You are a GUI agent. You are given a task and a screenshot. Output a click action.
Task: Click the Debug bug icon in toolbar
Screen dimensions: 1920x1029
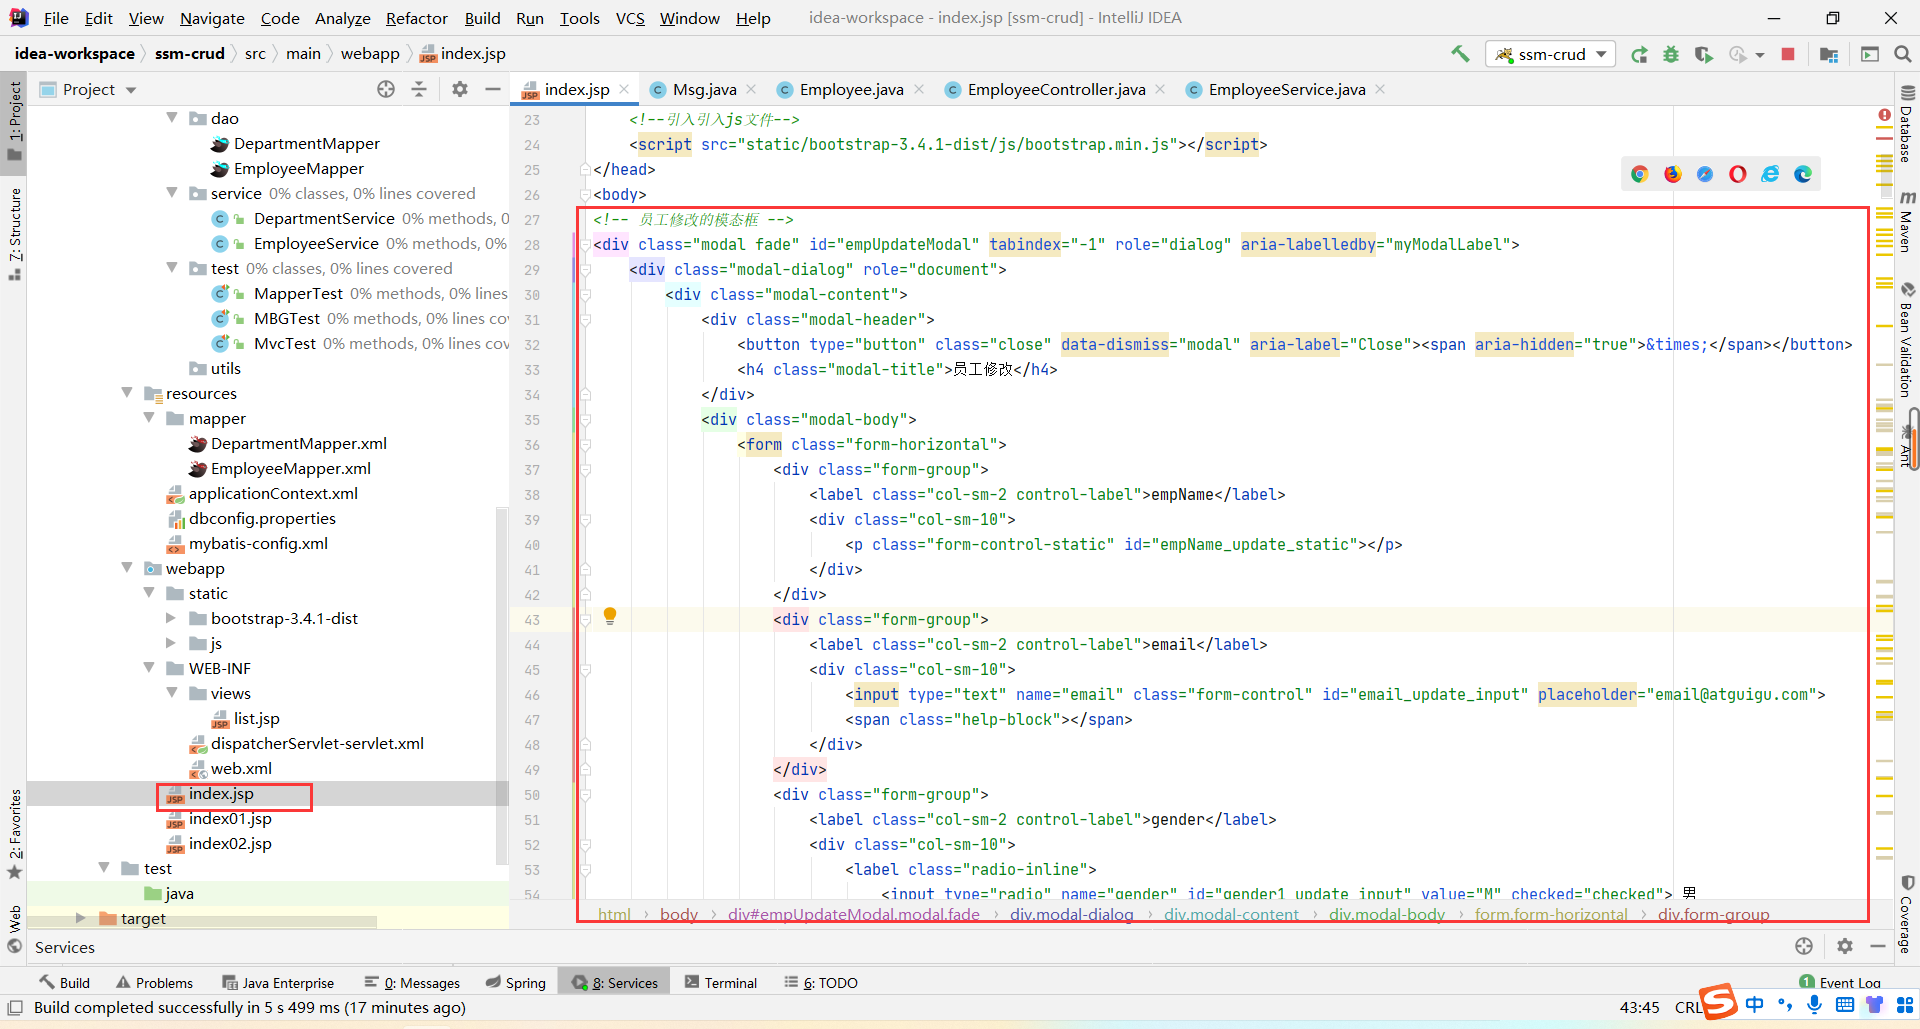tap(1671, 54)
